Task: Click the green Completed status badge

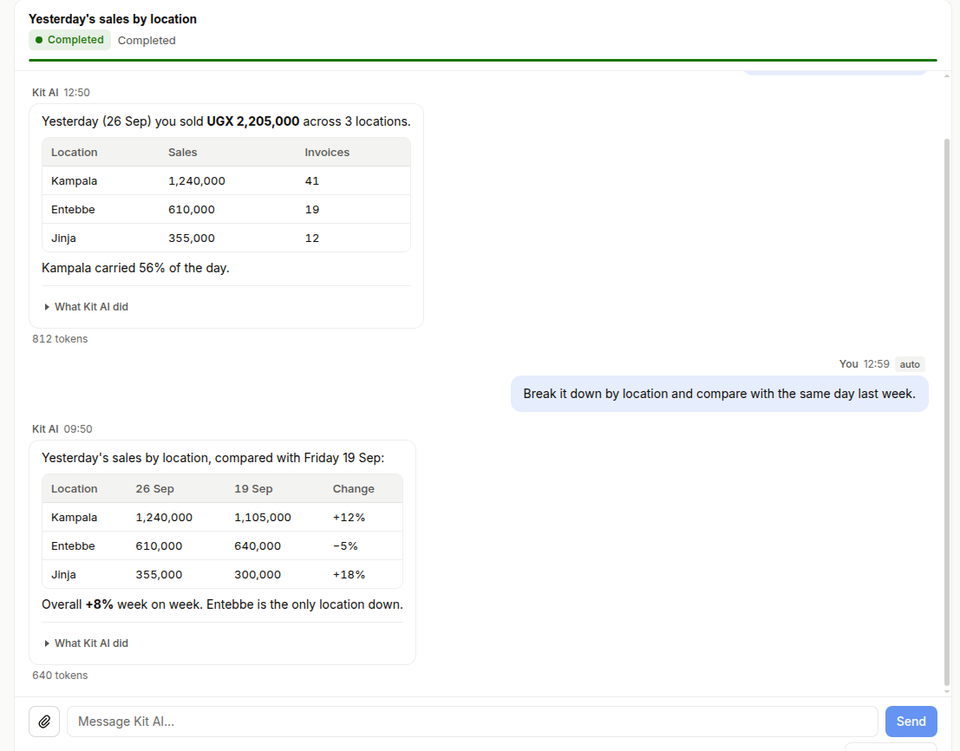Action: [x=70, y=40]
